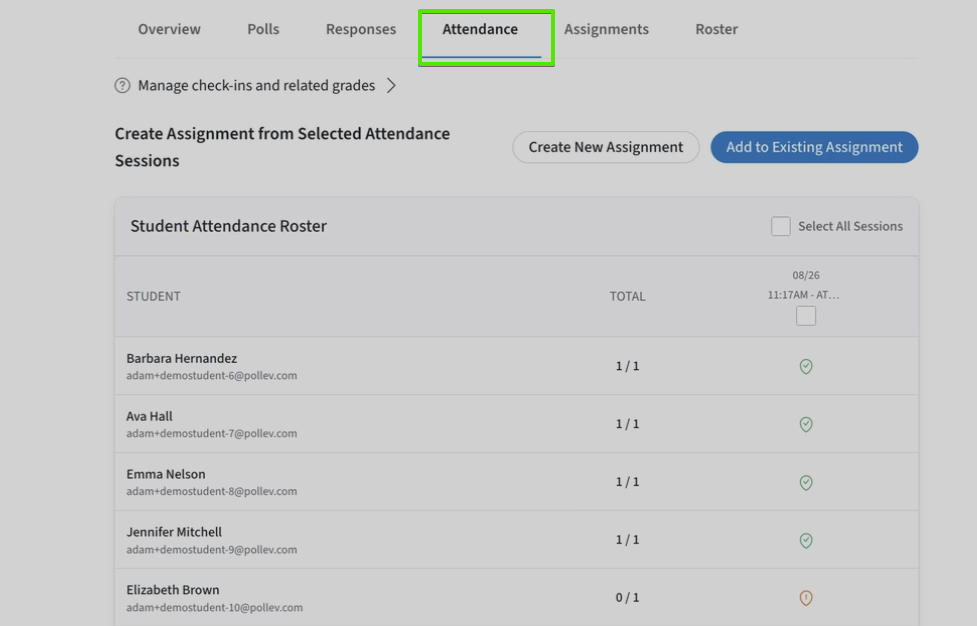Image resolution: width=977 pixels, height=626 pixels.
Task: Click Emma Nelson's green attendance indicator
Action: (806, 482)
